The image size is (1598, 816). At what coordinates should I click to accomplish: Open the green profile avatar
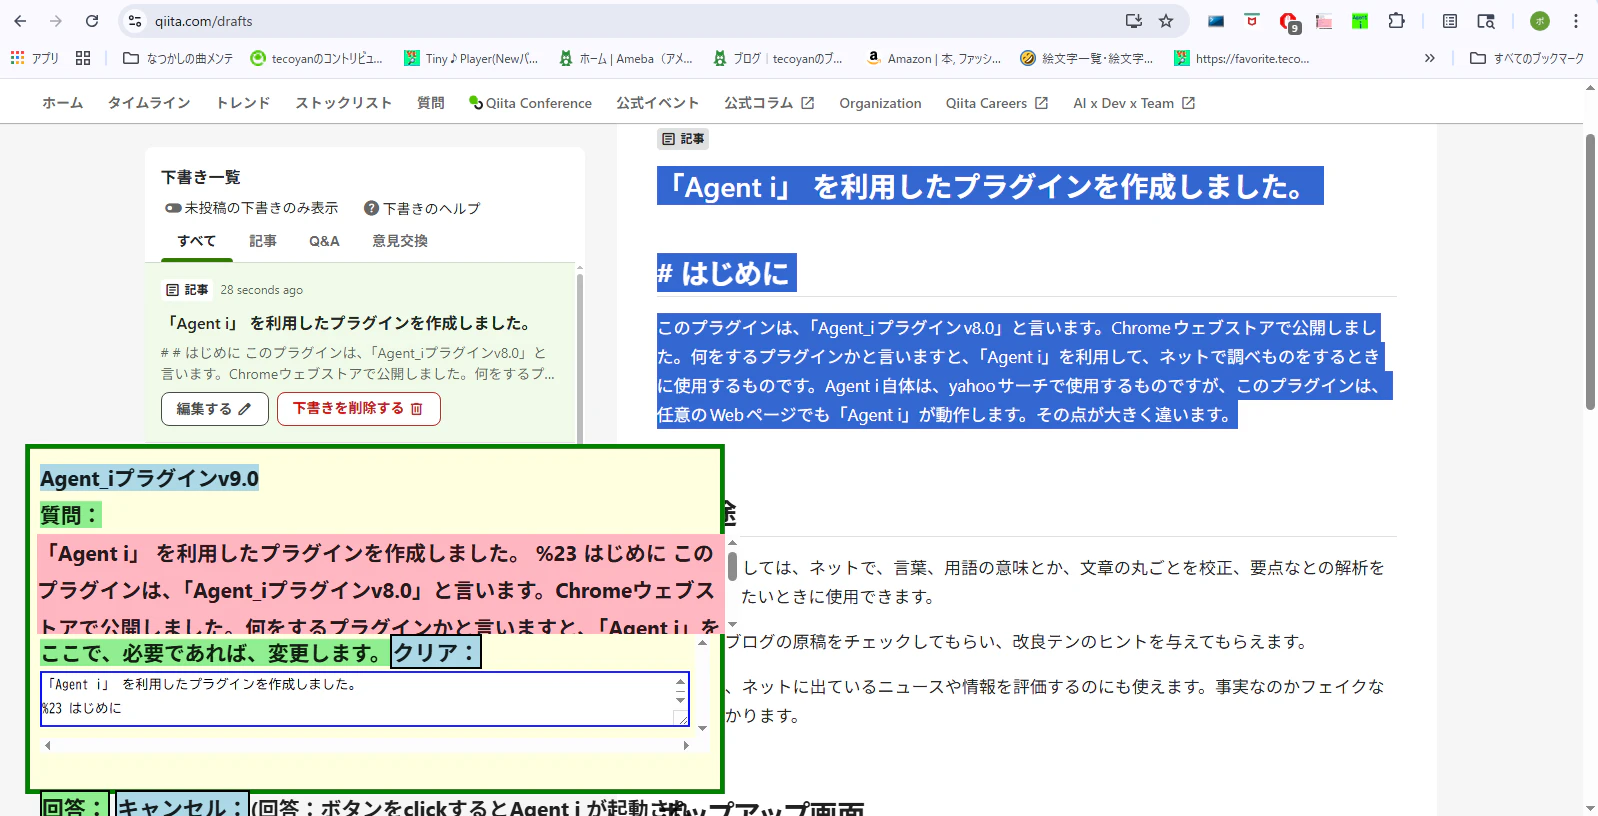pyautogui.click(x=1540, y=21)
